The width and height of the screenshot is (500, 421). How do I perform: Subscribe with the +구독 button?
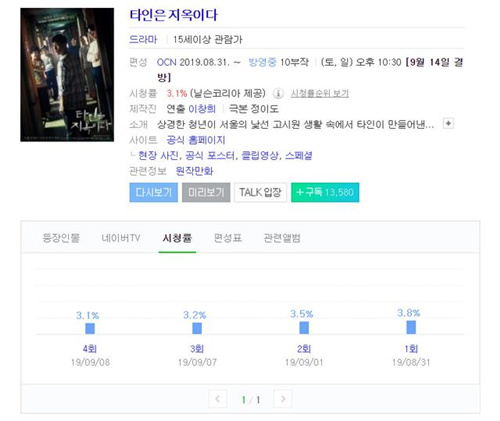coord(325,192)
